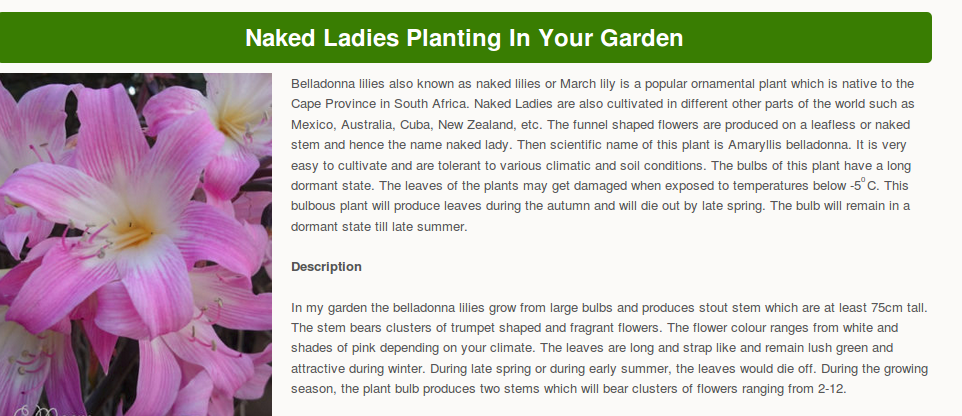Click the yellow center of large lily
Image resolution: width=962 pixels, height=416 pixels.
point(131,234)
